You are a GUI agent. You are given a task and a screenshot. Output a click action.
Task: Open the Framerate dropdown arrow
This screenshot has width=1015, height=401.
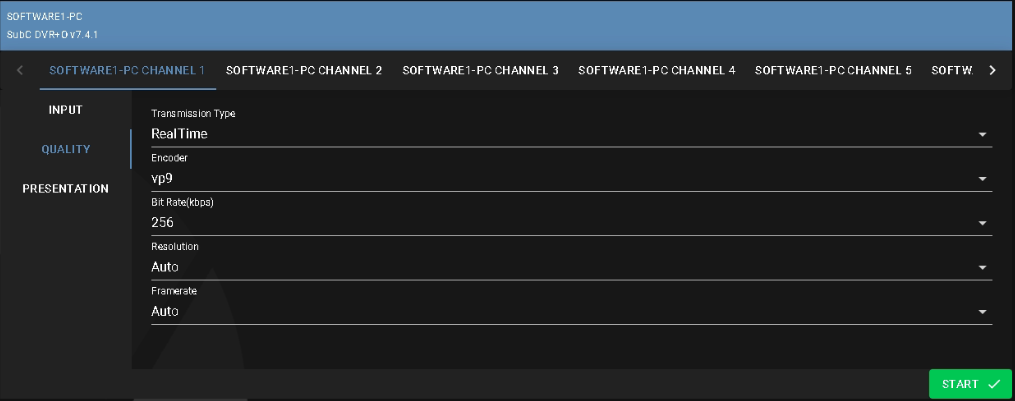[x=982, y=312]
